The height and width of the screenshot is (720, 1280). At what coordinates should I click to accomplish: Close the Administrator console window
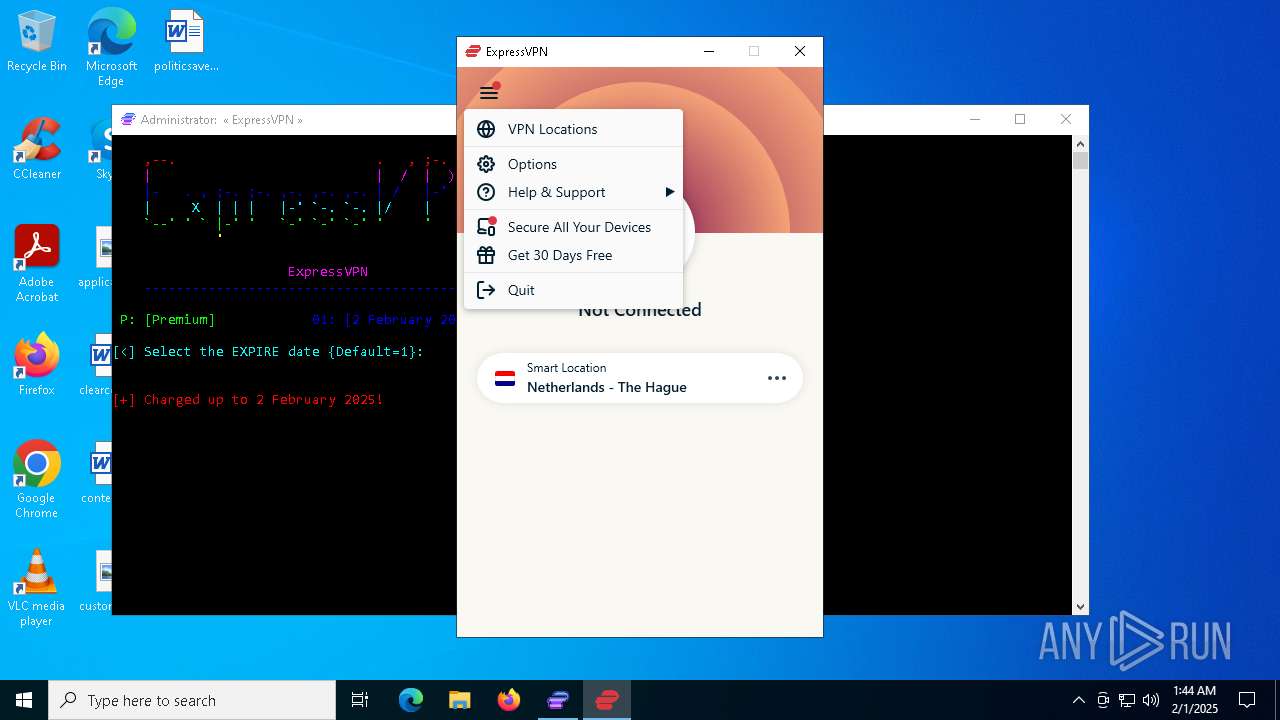[1066, 119]
